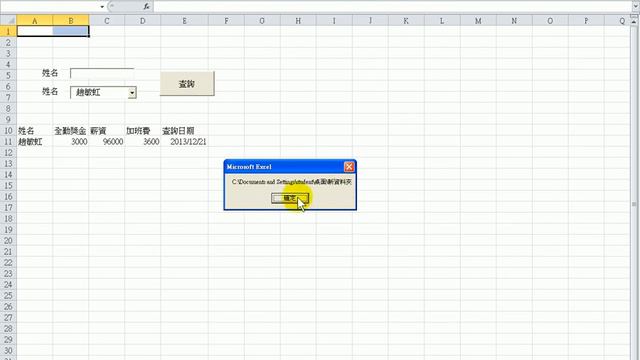Click the 確定 button in the dialog
The height and width of the screenshot is (360, 640).
pos(290,198)
